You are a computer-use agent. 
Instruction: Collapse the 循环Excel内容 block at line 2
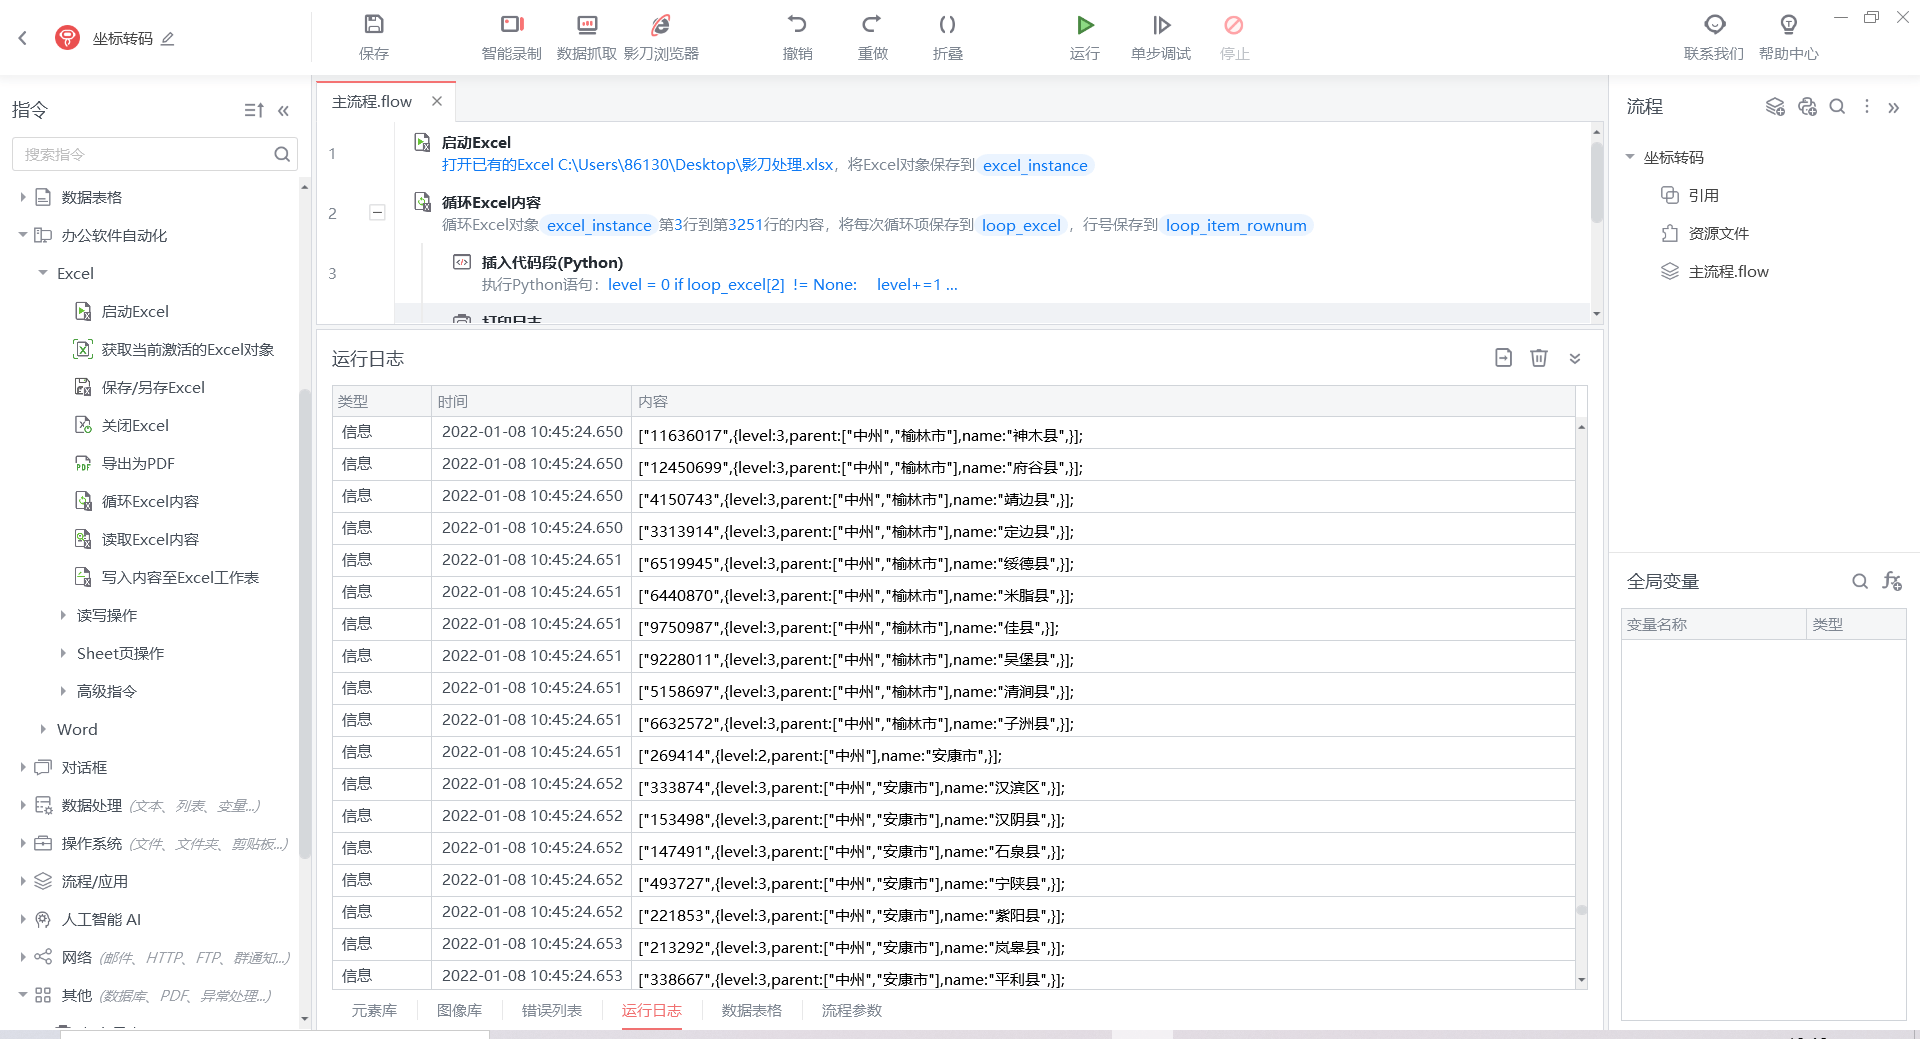(377, 212)
